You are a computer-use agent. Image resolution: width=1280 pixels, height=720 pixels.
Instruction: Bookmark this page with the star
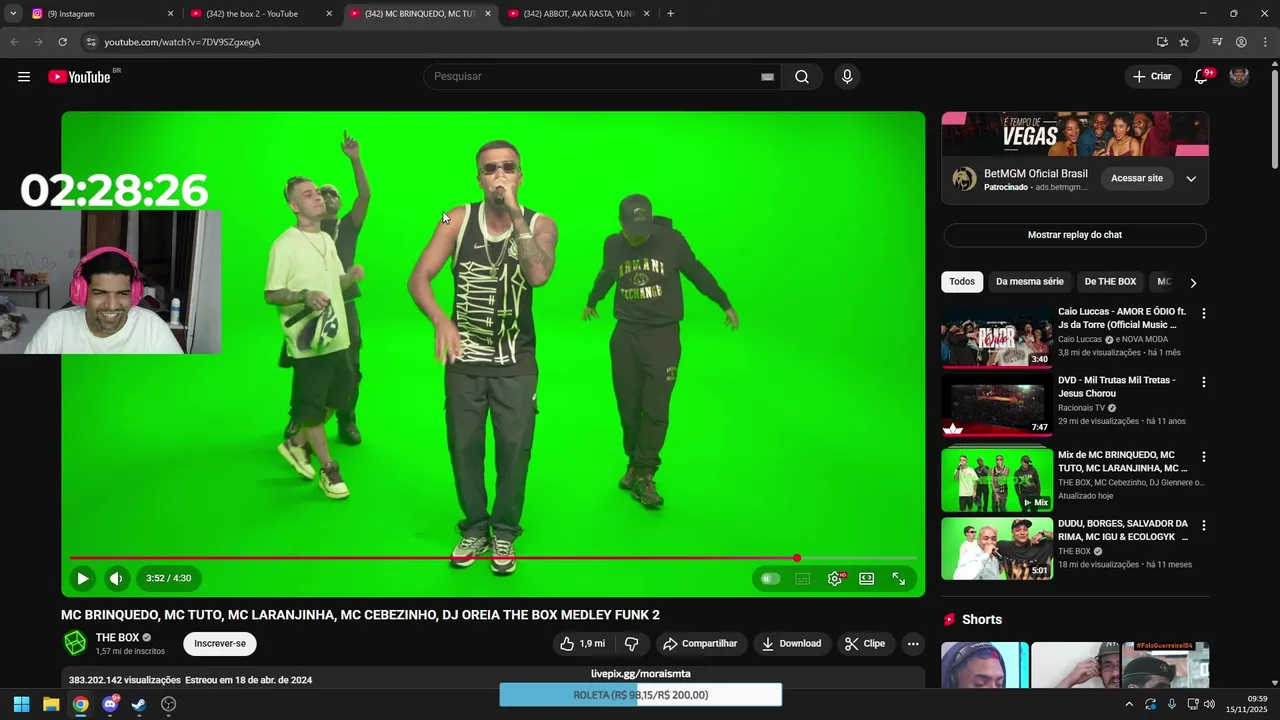point(1184,42)
